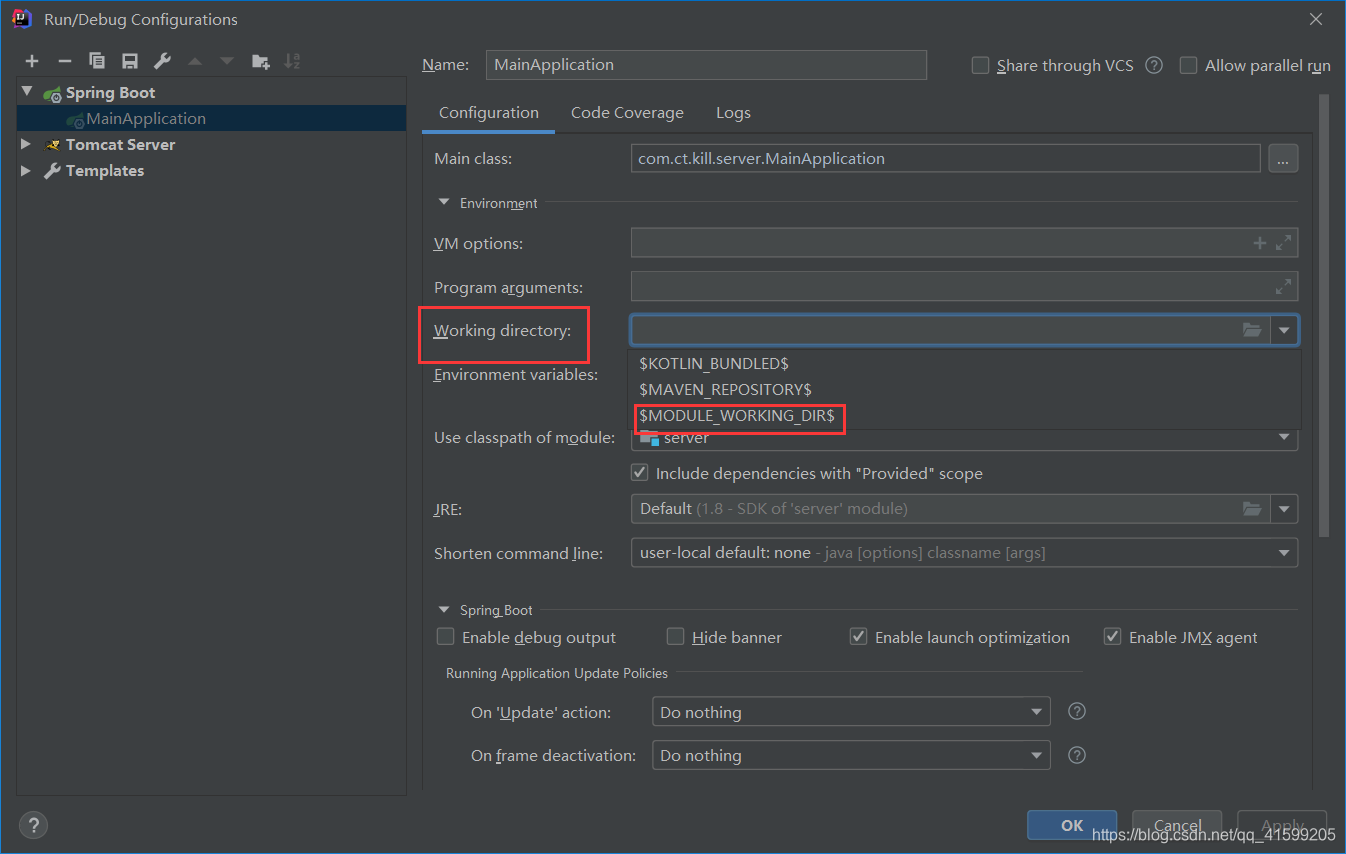The image size is (1346, 854).
Task: Collapse the Spring Boot tree node
Action: pyautogui.click(x=27, y=92)
